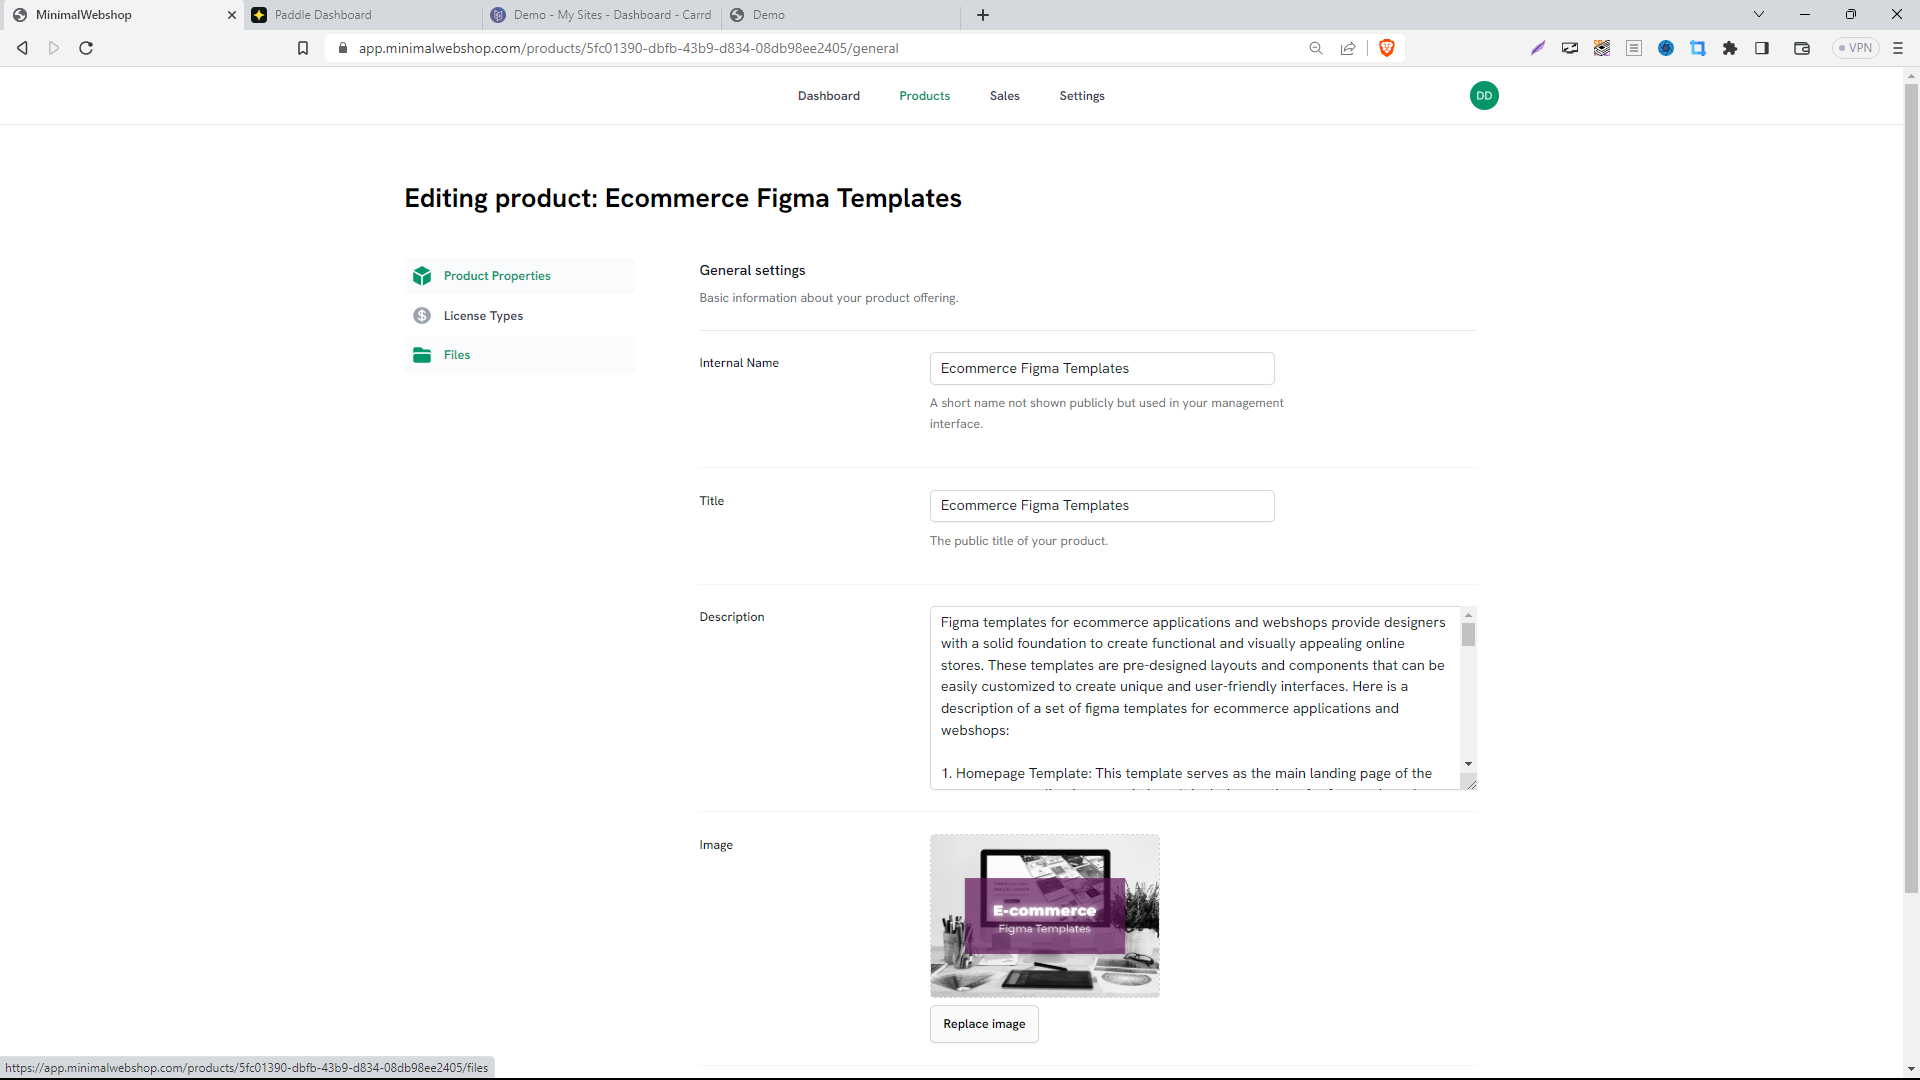Click the Files icon
This screenshot has width=1920, height=1080.
click(x=421, y=355)
